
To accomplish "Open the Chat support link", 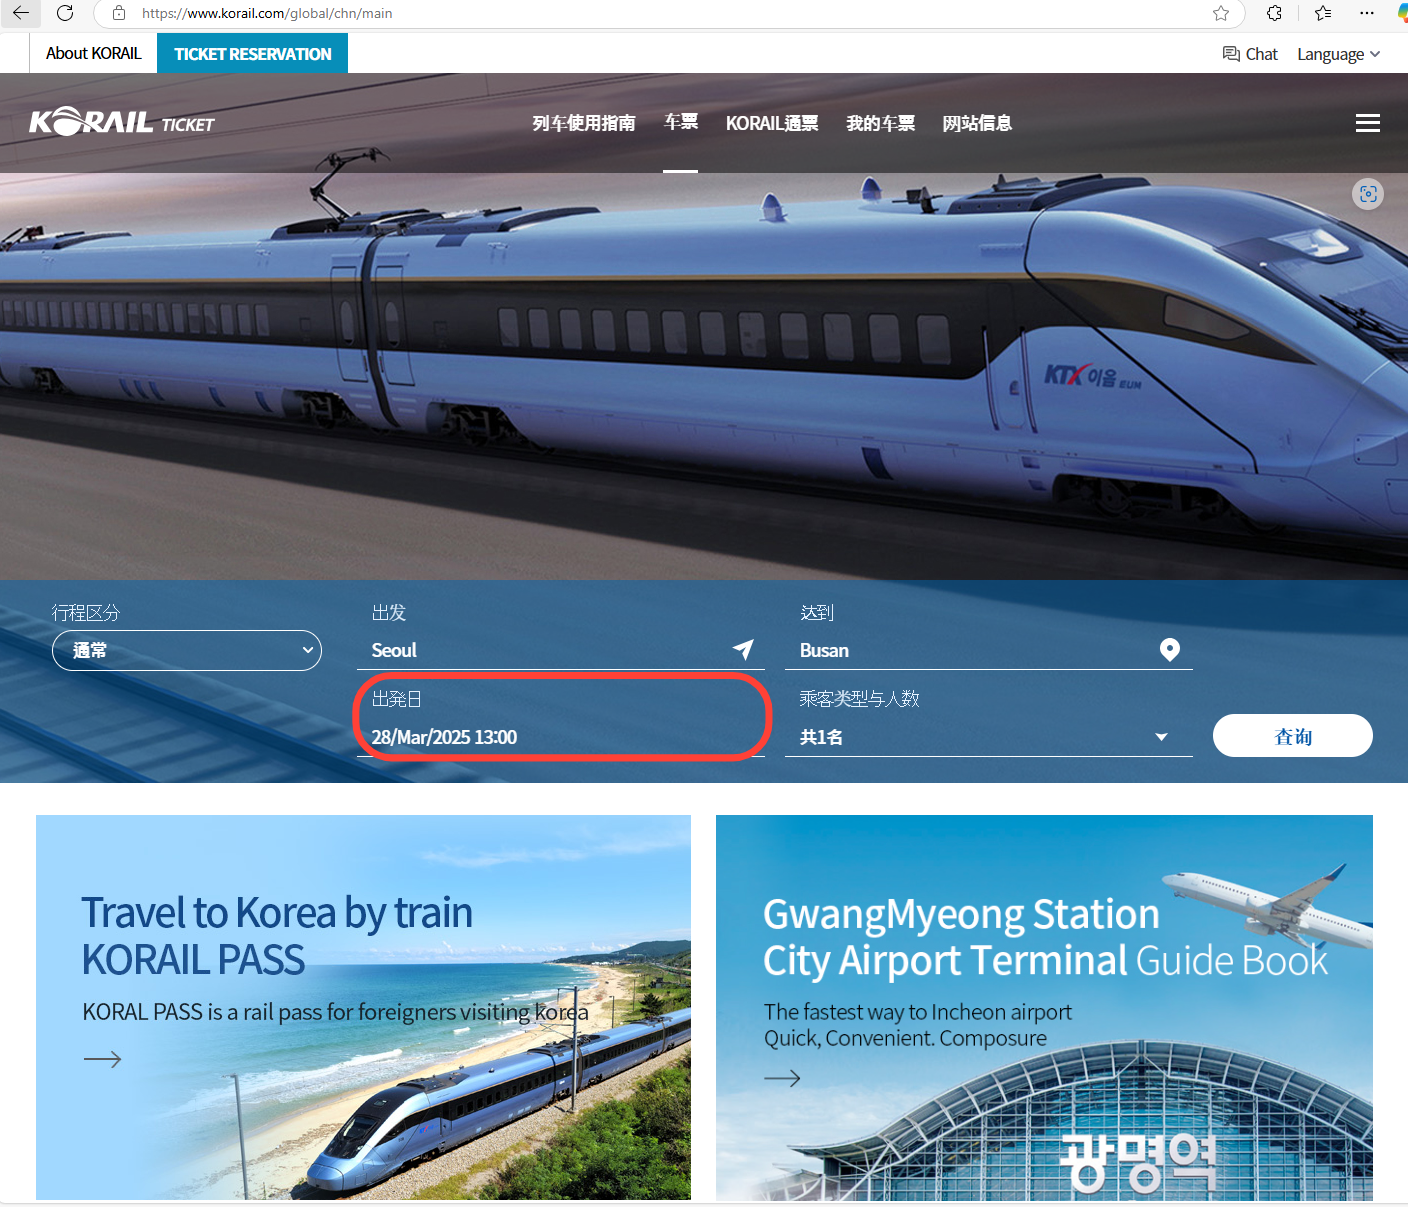I will click(x=1250, y=54).
